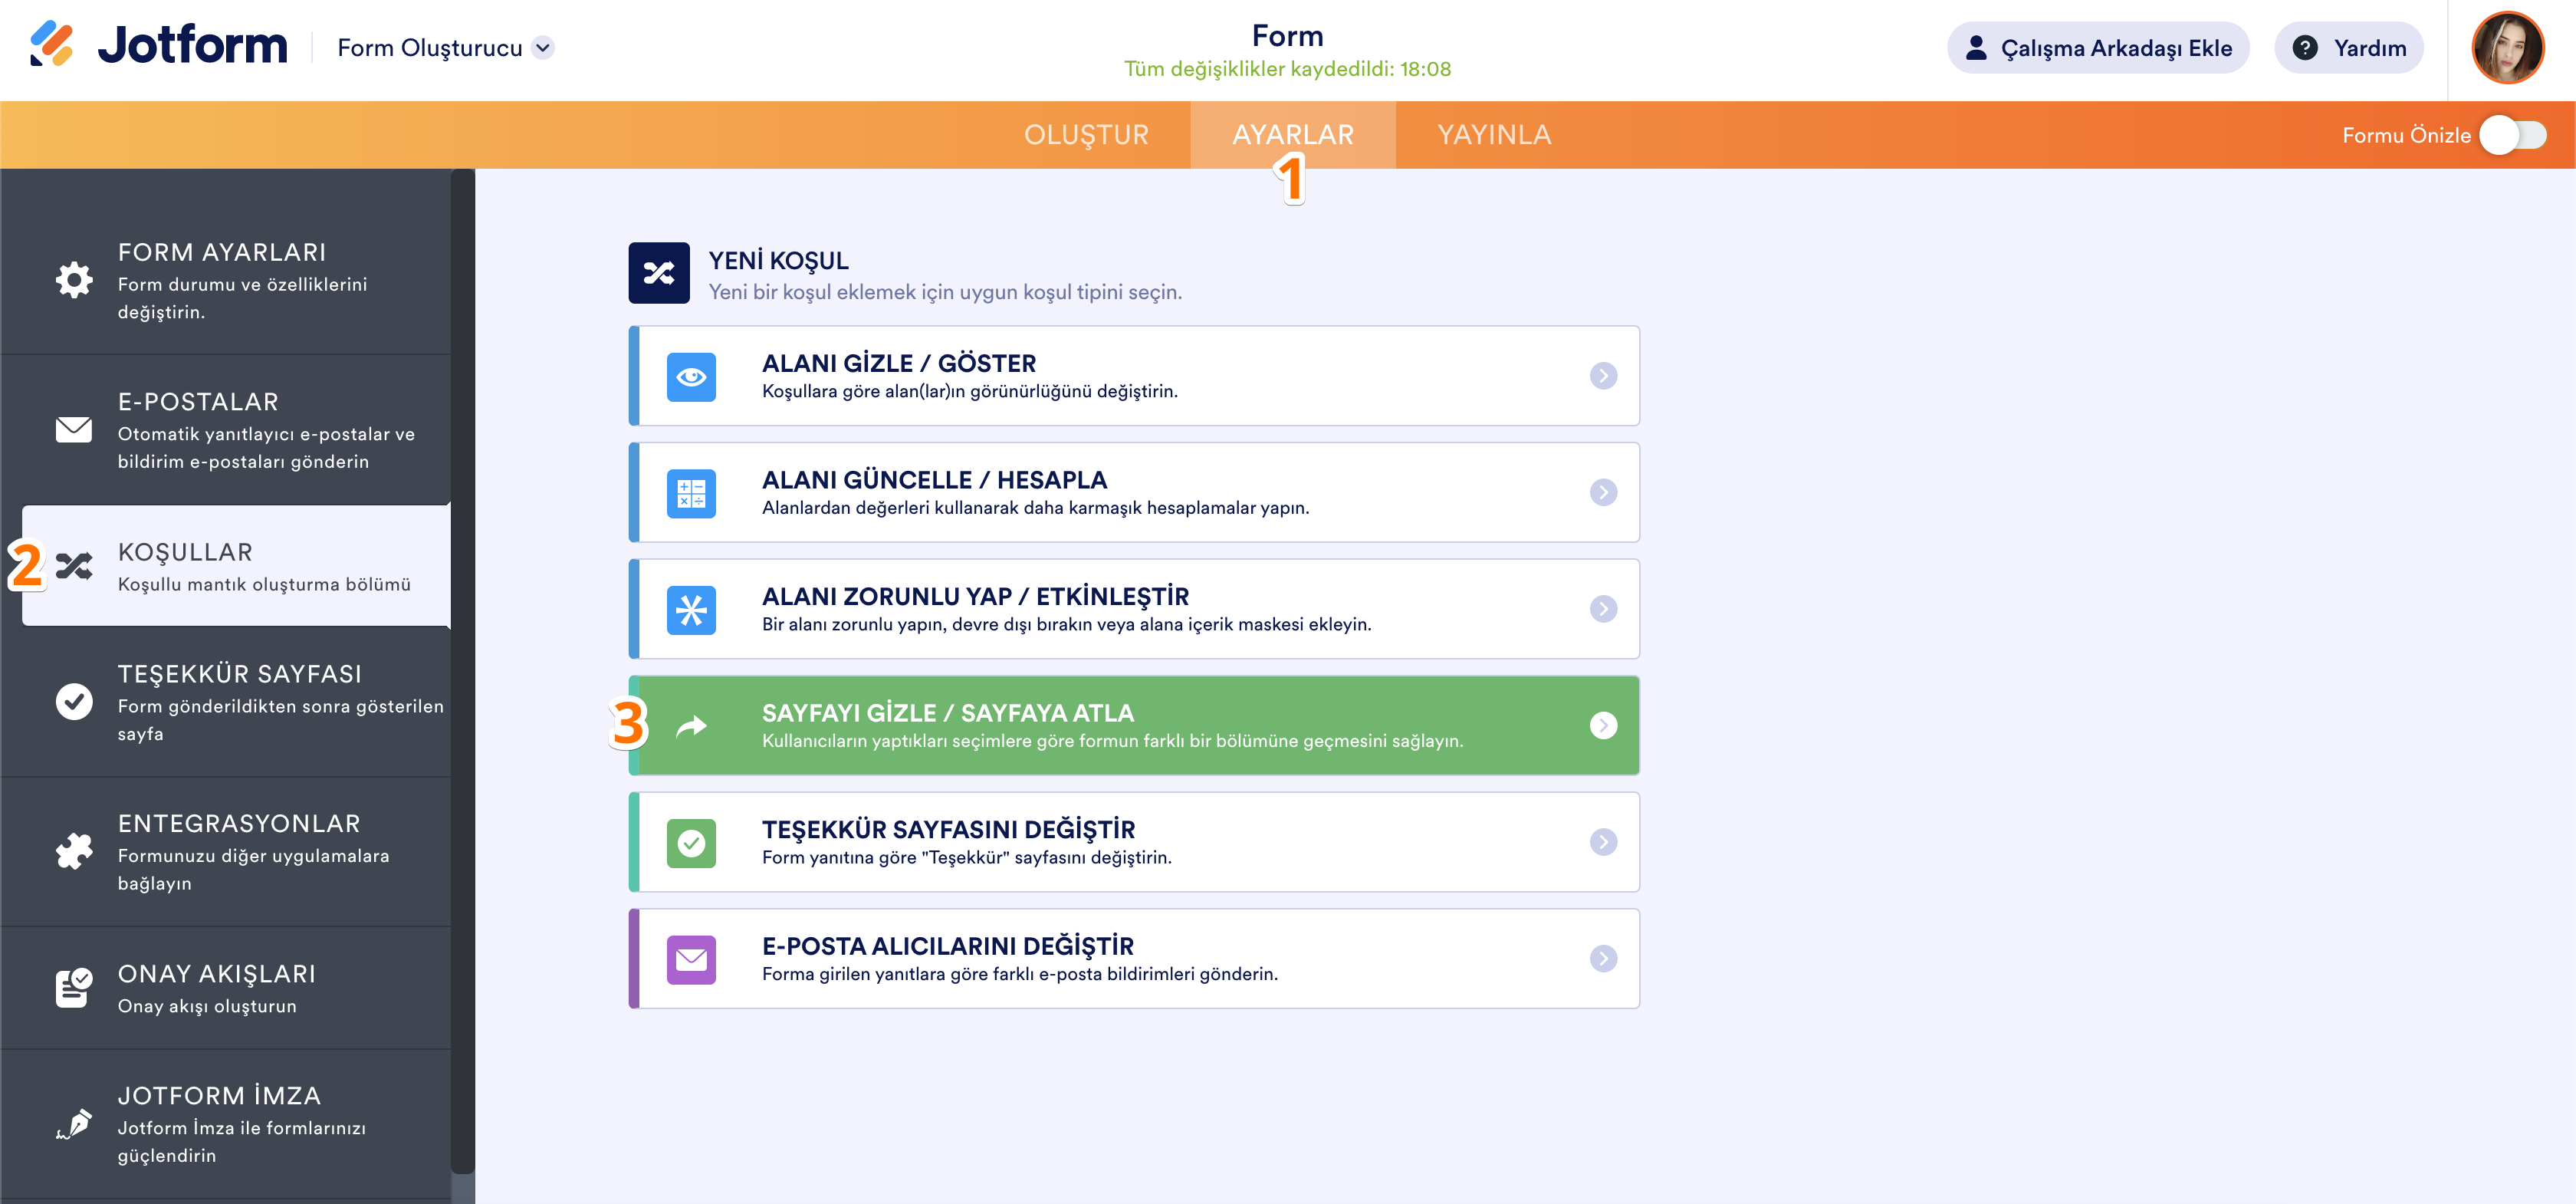This screenshot has width=2576, height=1204.
Task: Click Çalışma Arkadaşı Ekle button
Action: click(x=2098, y=48)
